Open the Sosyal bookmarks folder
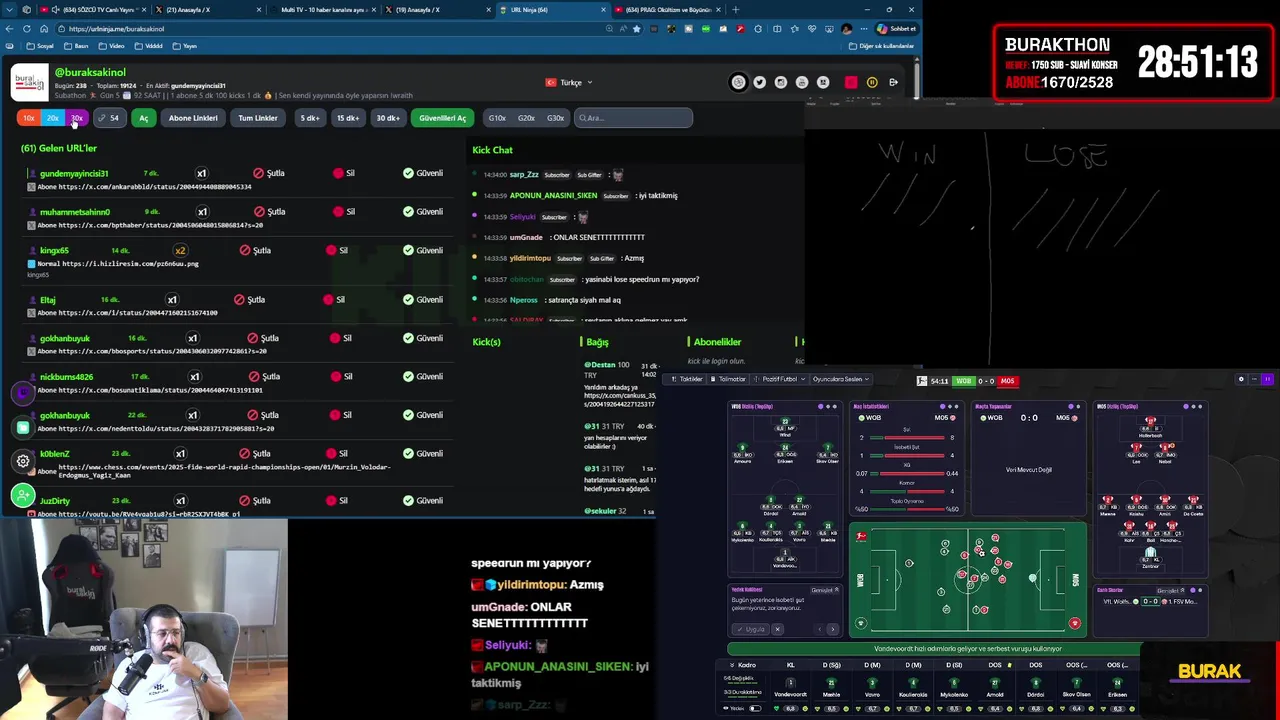Screen dimensions: 1280x720 pyautogui.click(x=41, y=46)
